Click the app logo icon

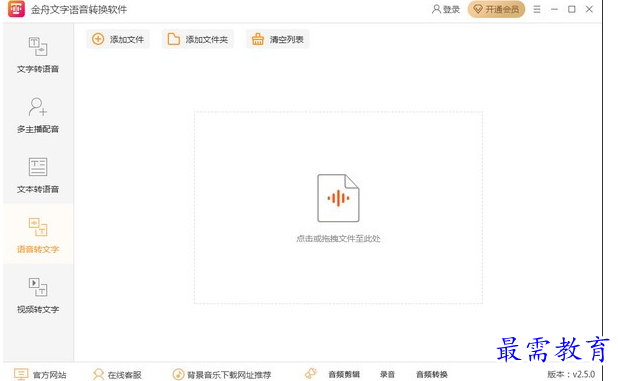pos(16,9)
